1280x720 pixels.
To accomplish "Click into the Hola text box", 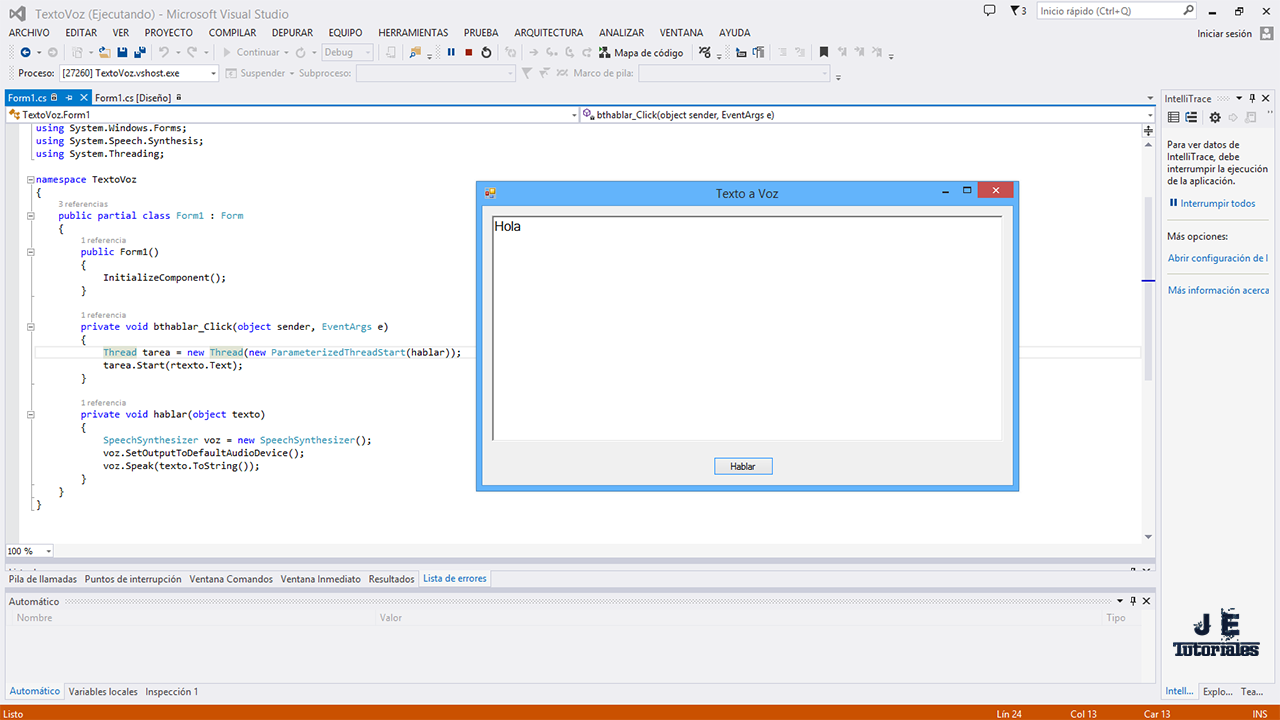I will [x=747, y=328].
